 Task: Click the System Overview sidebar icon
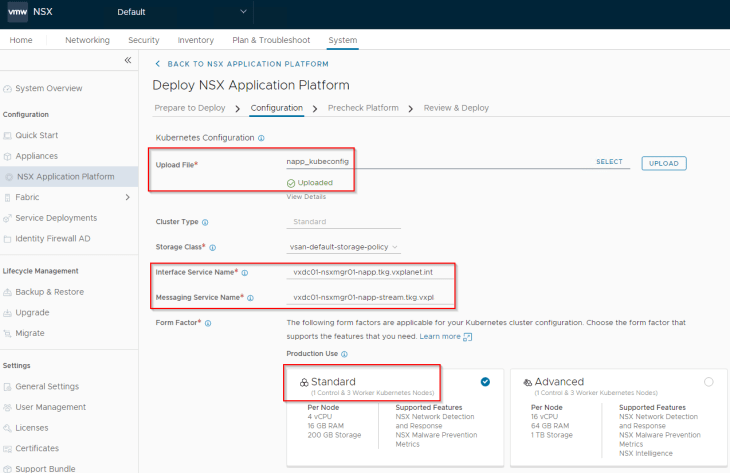(7, 88)
